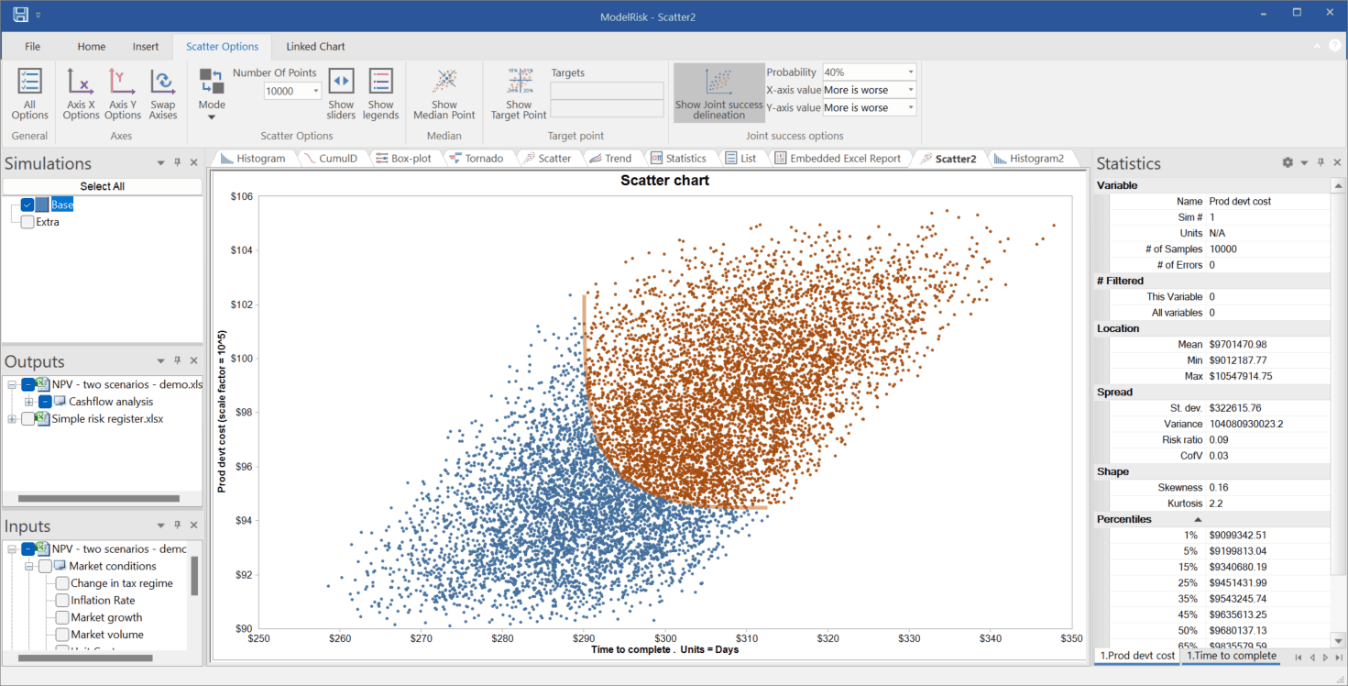The image size is (1348, 686).
Task: Check the Extra simulation checkbox
Action: [x=26, y=221]
